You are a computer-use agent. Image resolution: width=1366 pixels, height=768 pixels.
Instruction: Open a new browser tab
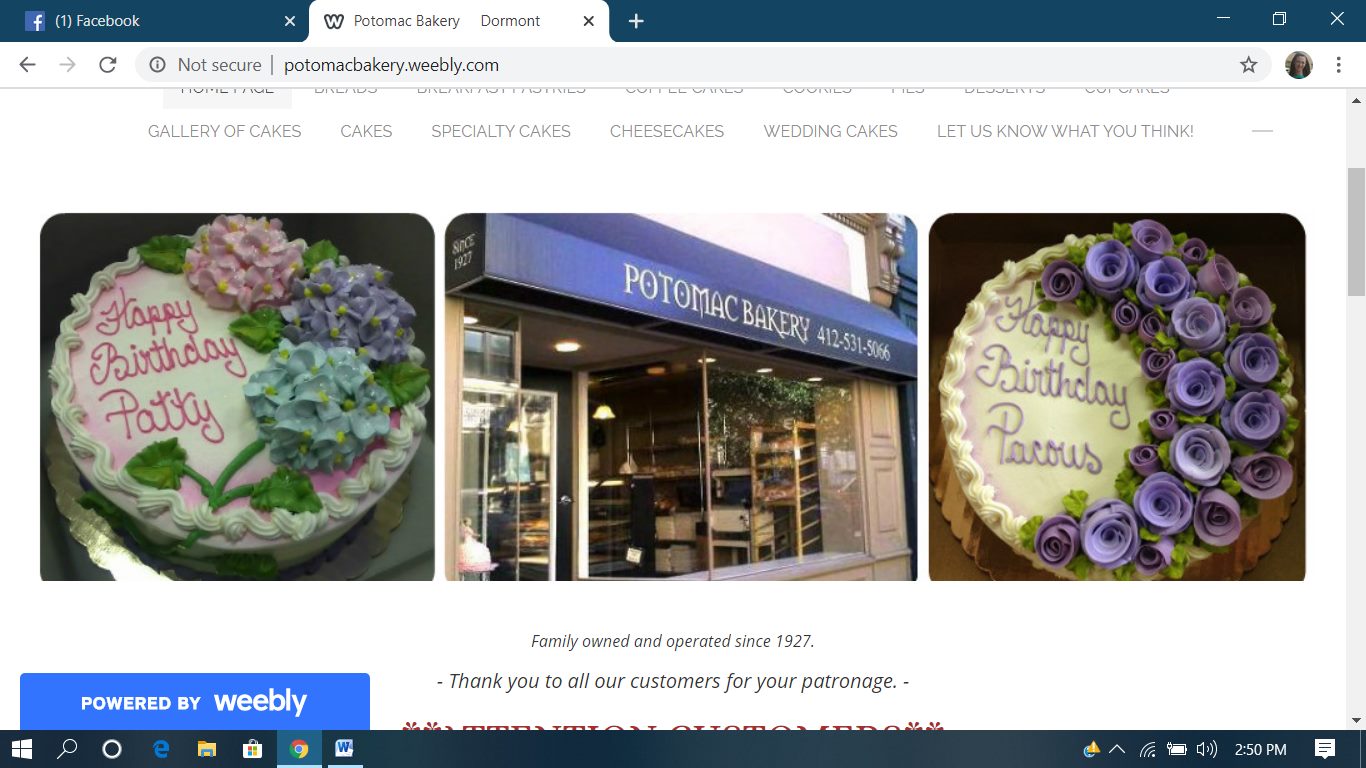636,21
